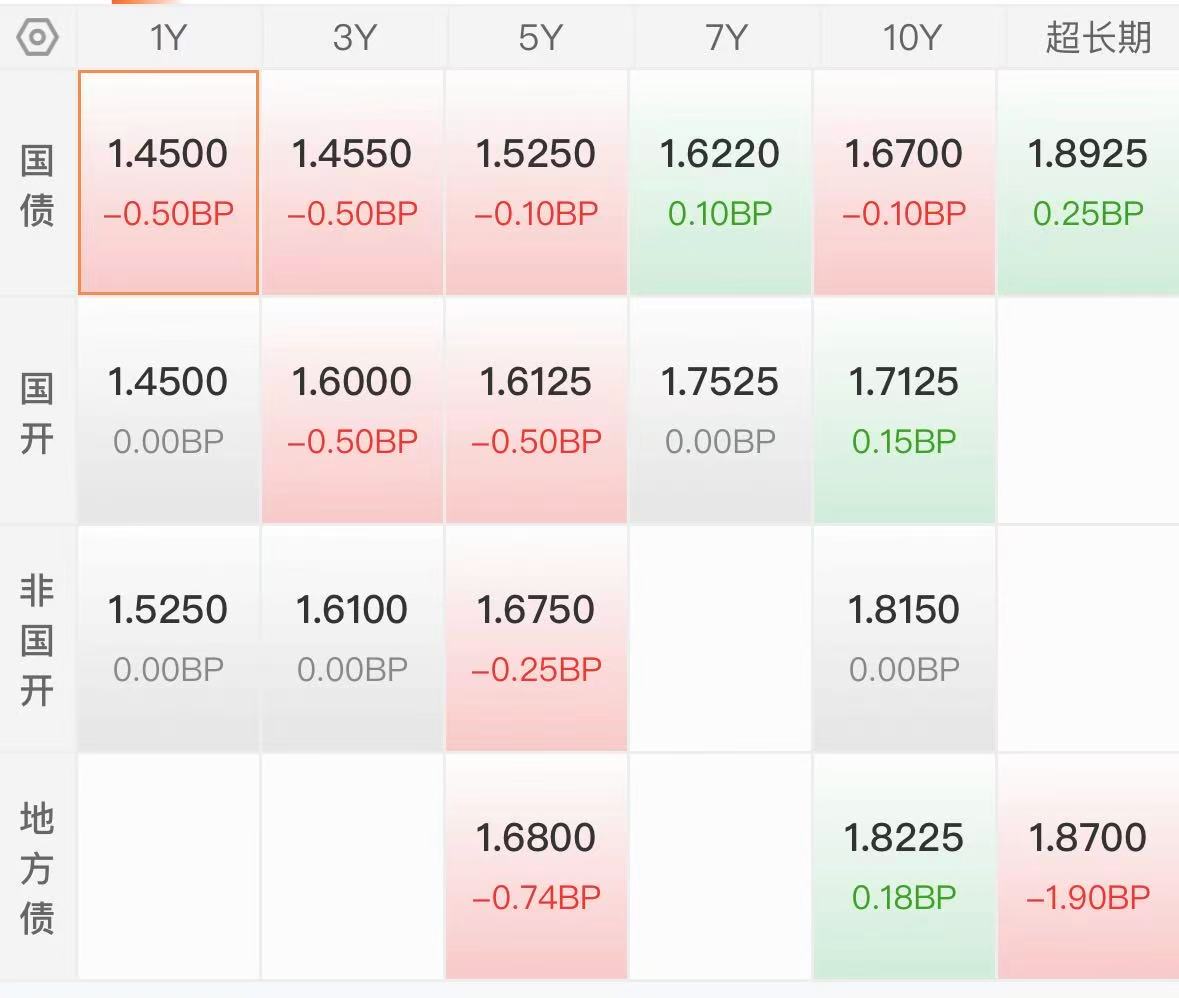The image size is (1179, 998).
Task: Open the 地方债 超长期 cell showing 1.8700
Action: point(1088,866)
